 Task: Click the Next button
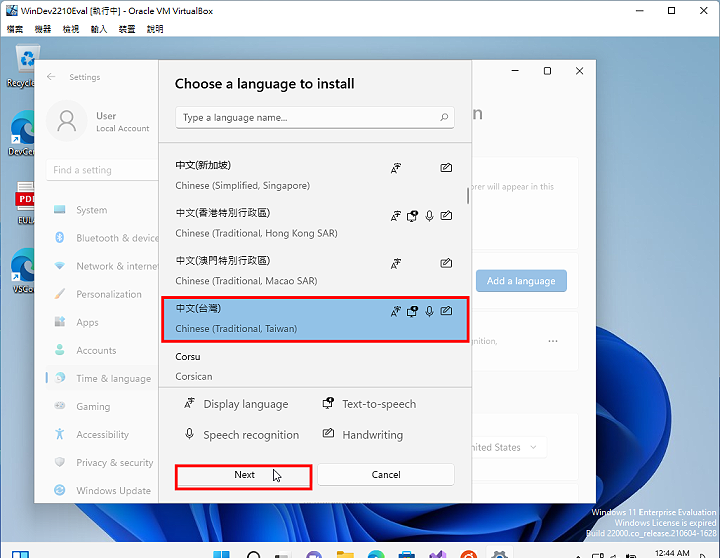[x=244, y=475]
